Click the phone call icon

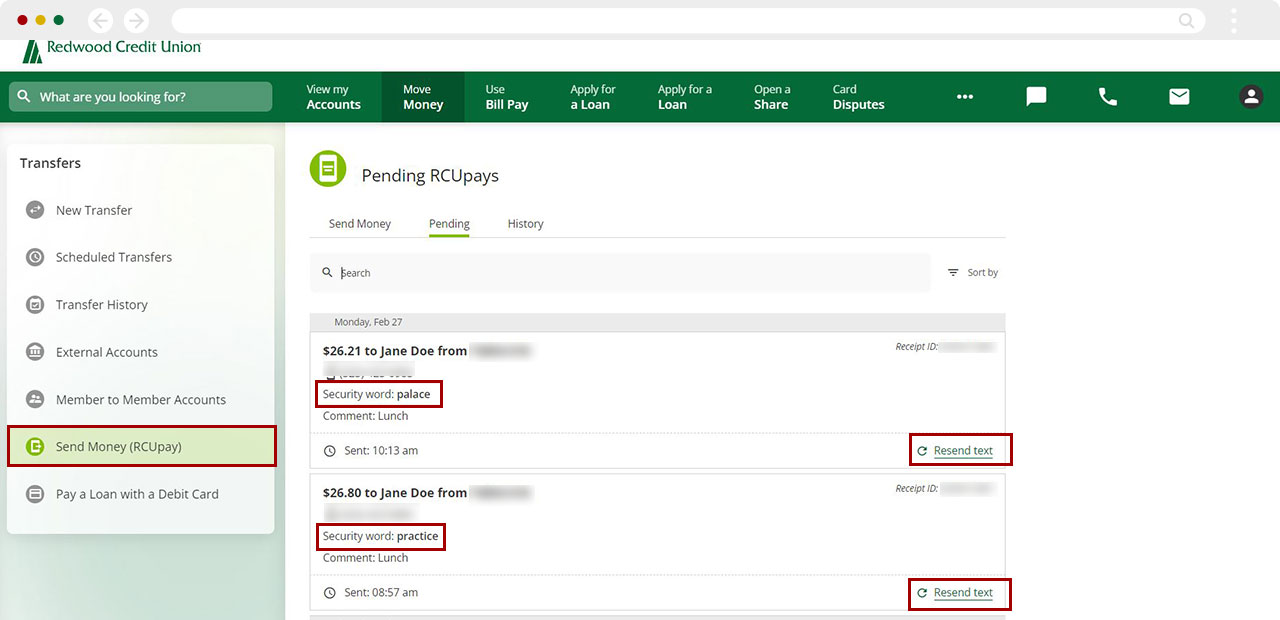click(x=1108, y=97)
